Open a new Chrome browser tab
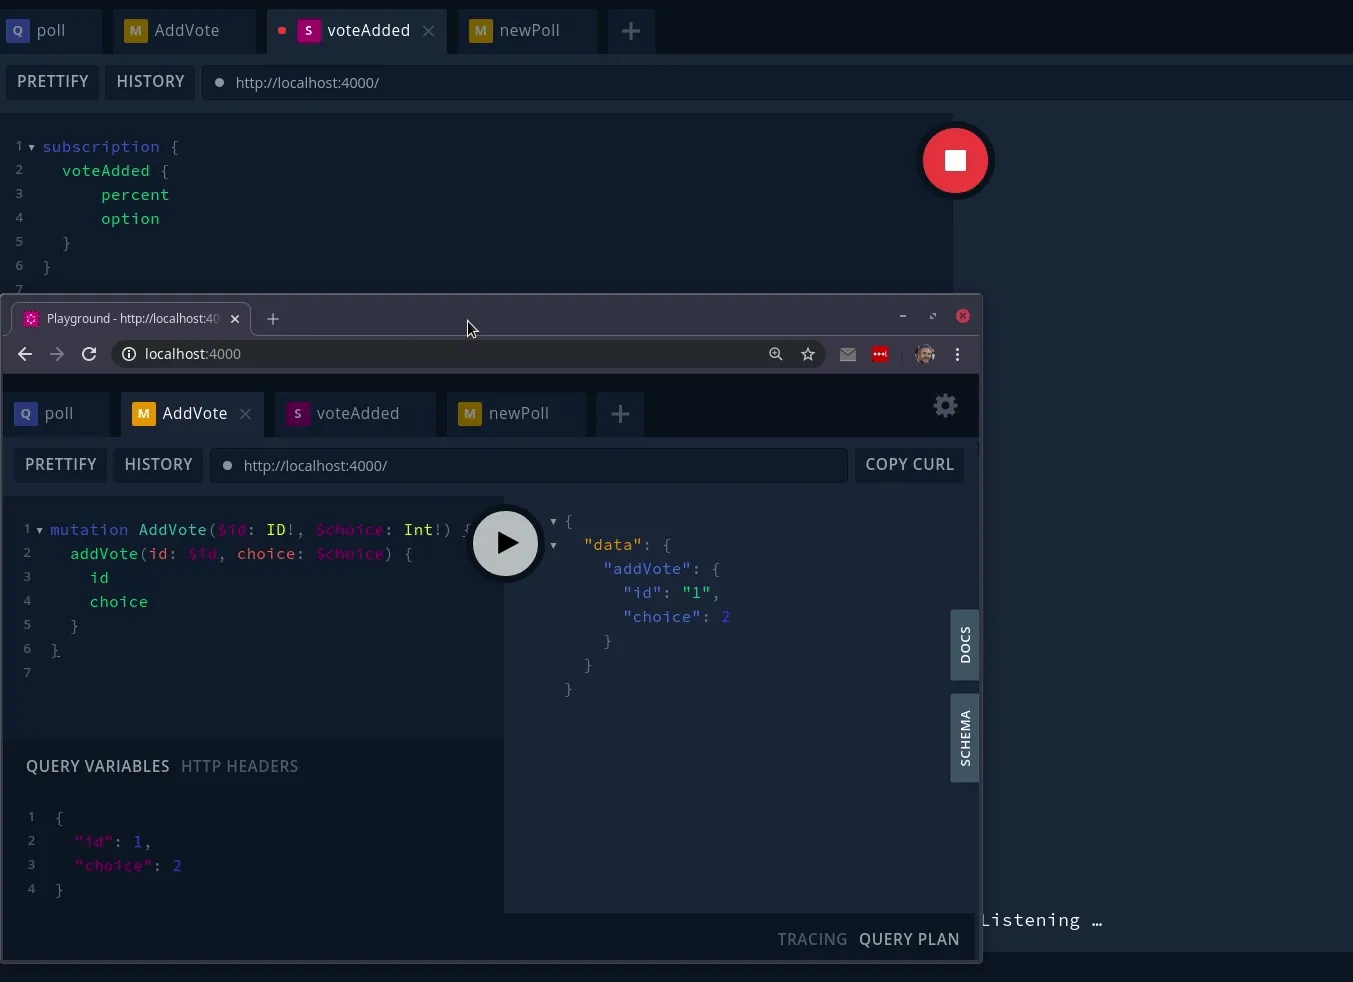Viewport: 1353px width, 982px height. point(273,319)
